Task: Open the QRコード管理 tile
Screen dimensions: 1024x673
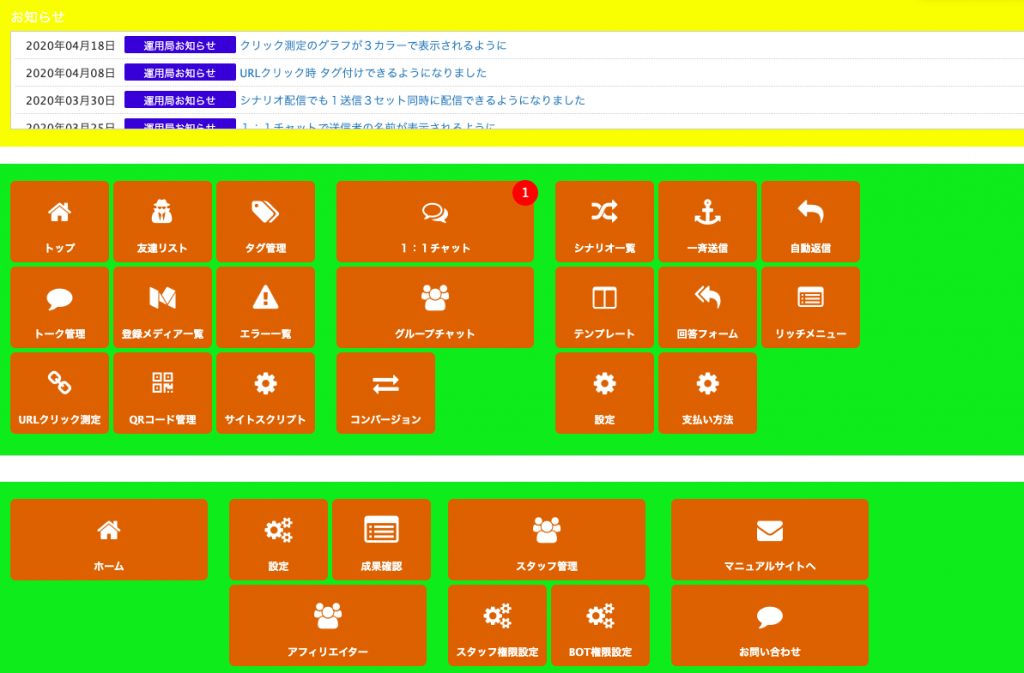Action: [x=163, y=393]
